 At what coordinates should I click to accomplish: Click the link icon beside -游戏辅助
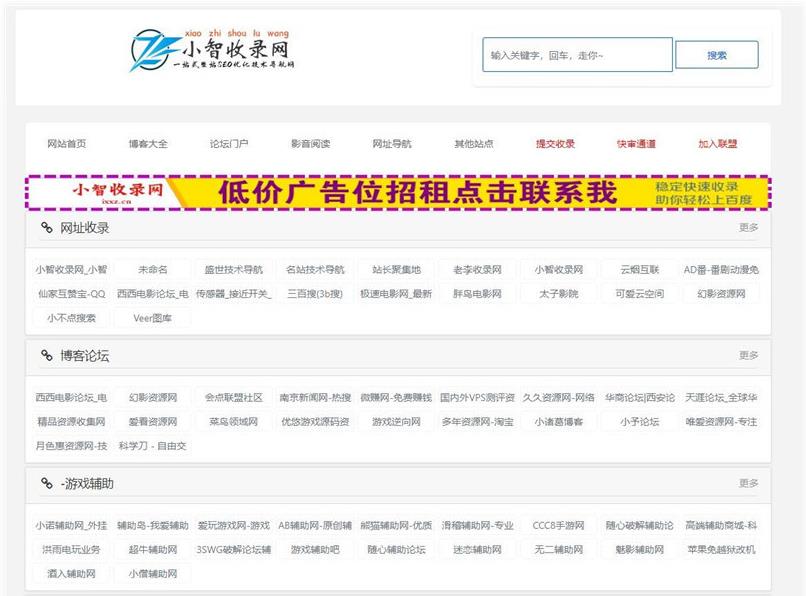[46, 484]
